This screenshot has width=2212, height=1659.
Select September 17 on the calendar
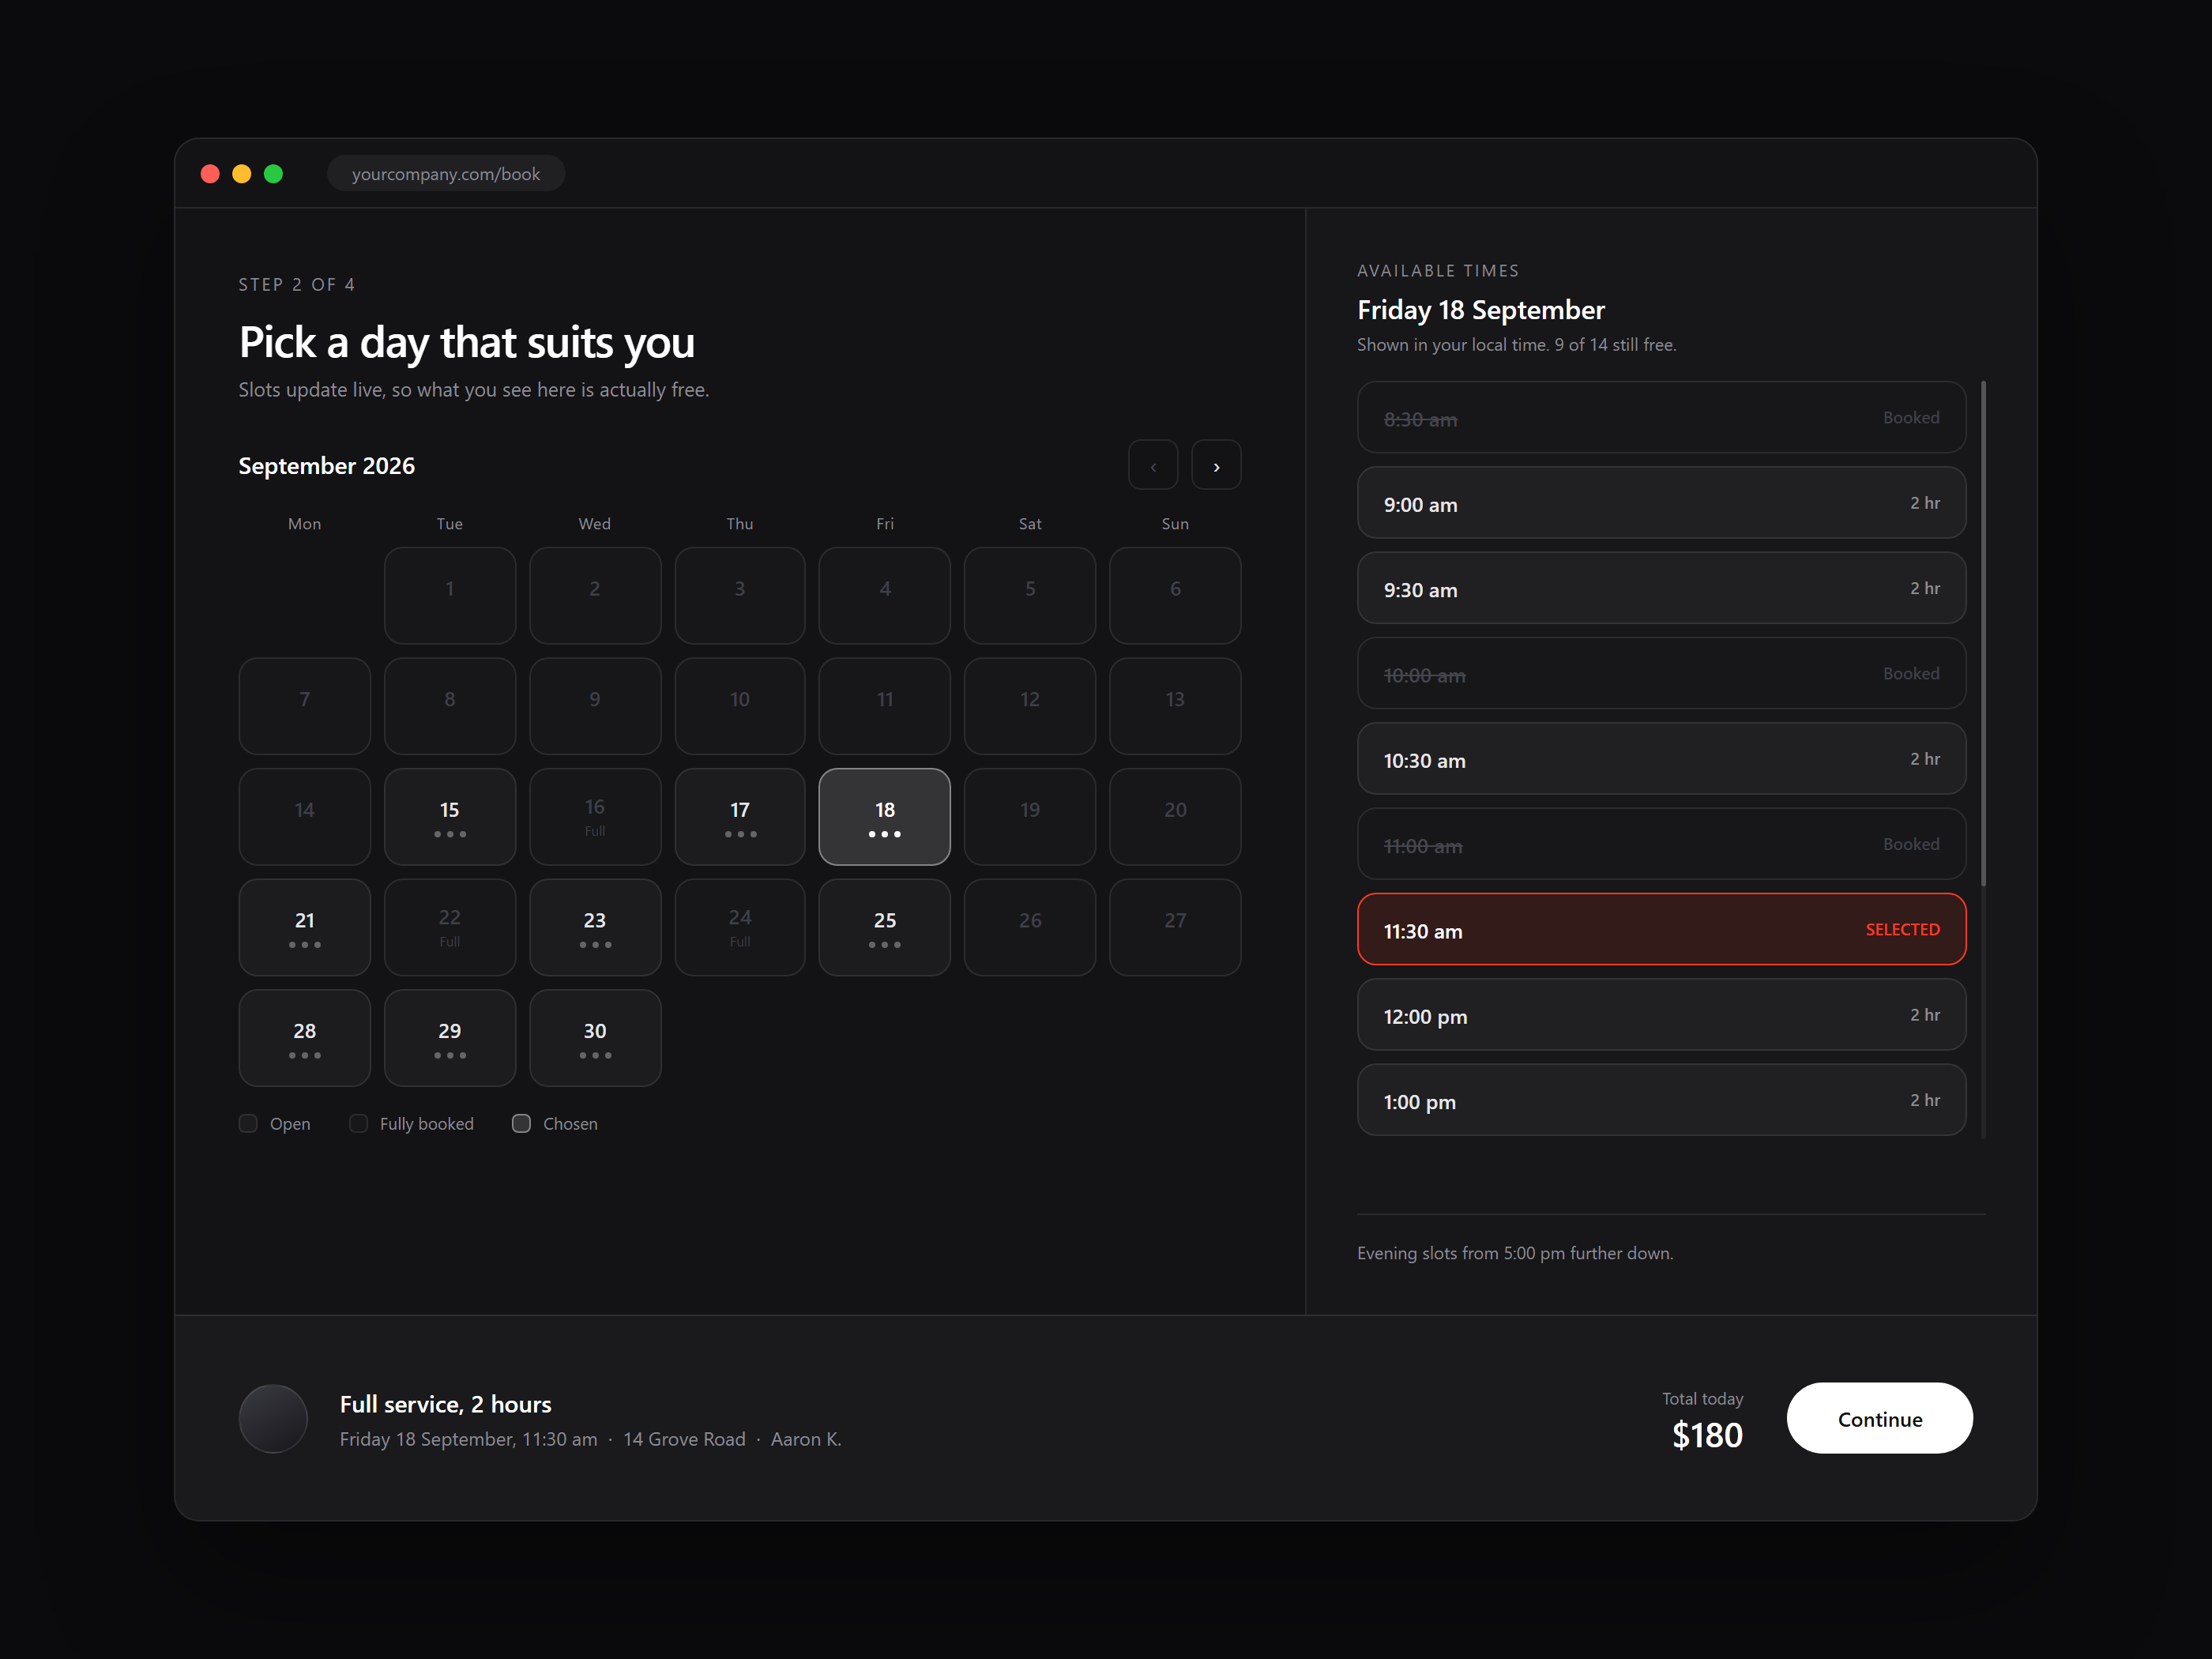point(740,817)
